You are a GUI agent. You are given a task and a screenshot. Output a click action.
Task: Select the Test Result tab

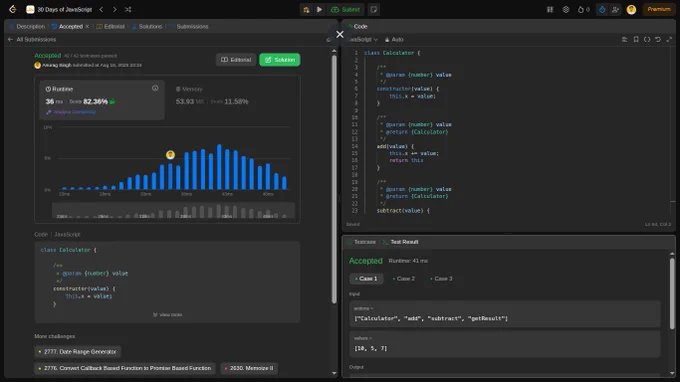pyautogui.click(x=401, y=242)
